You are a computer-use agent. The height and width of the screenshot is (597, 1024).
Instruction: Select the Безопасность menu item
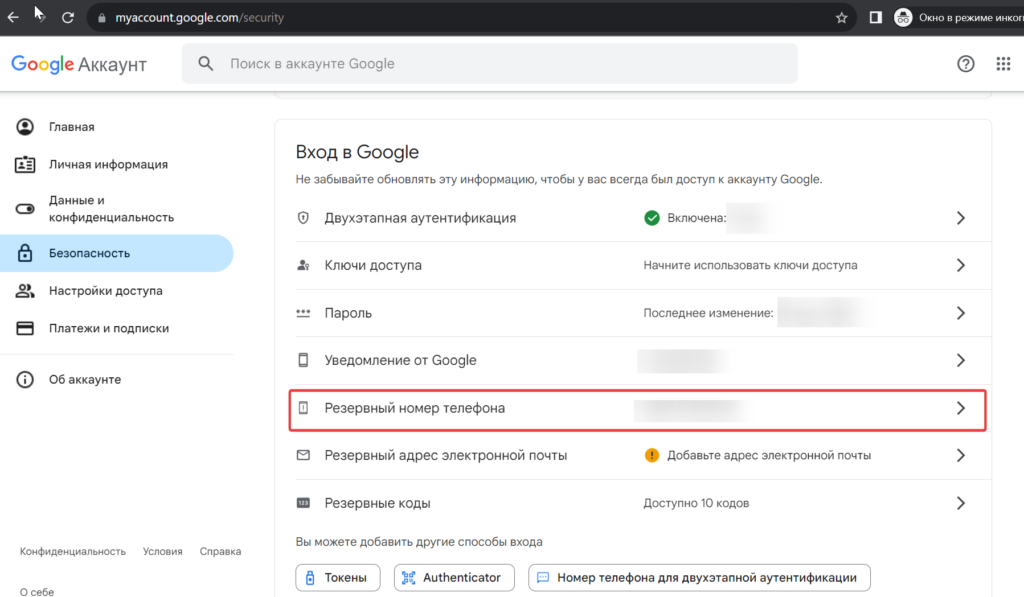[116, 253]
